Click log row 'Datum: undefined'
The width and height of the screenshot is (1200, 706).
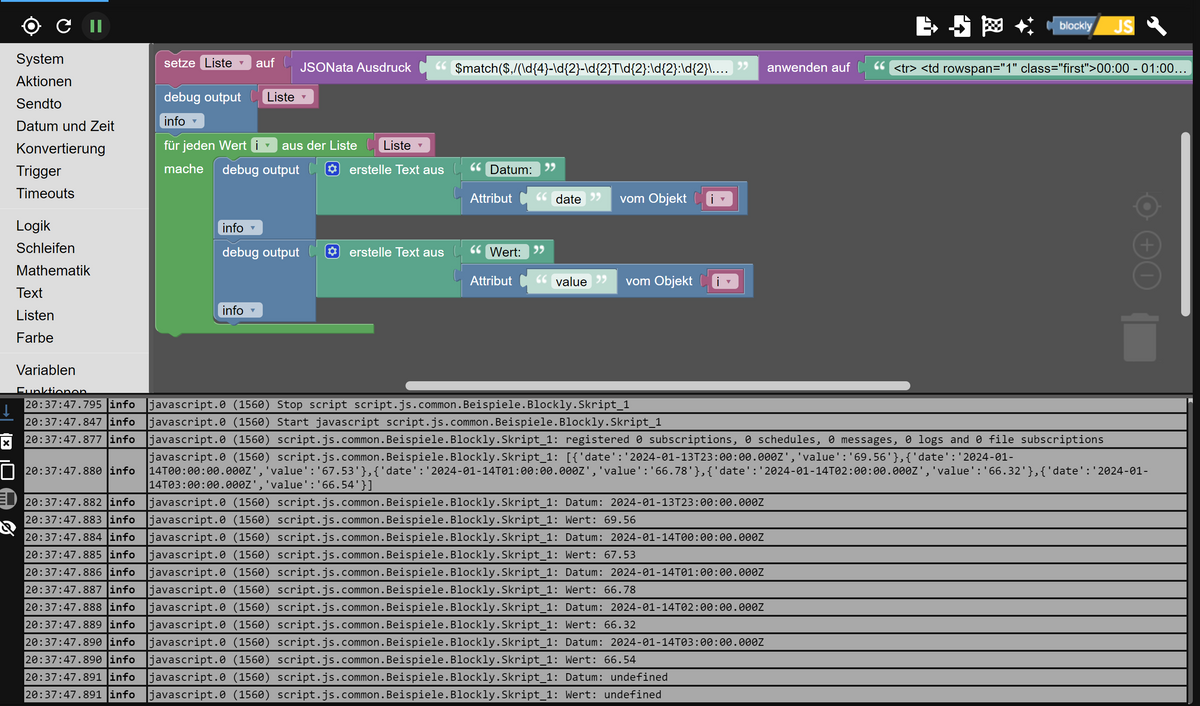coord(606,677)
